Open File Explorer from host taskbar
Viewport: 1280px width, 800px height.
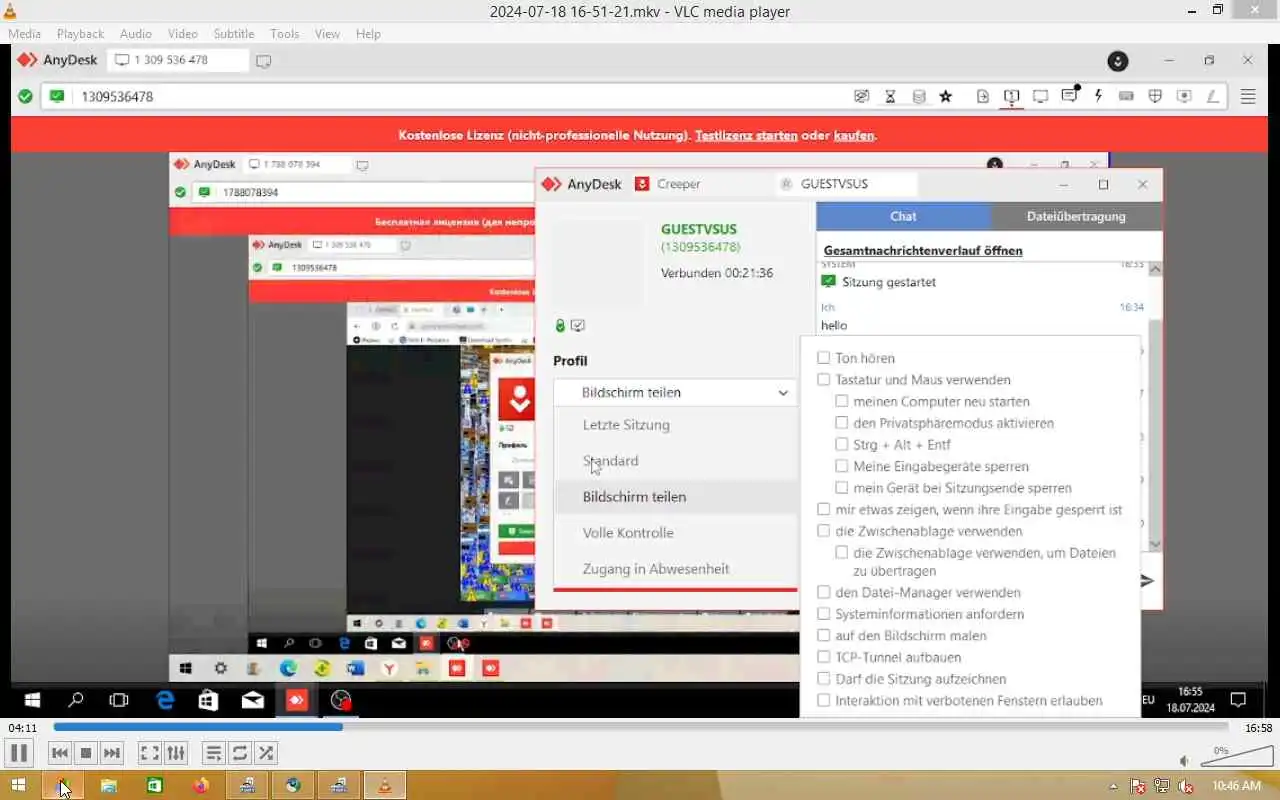click(108, 786)
